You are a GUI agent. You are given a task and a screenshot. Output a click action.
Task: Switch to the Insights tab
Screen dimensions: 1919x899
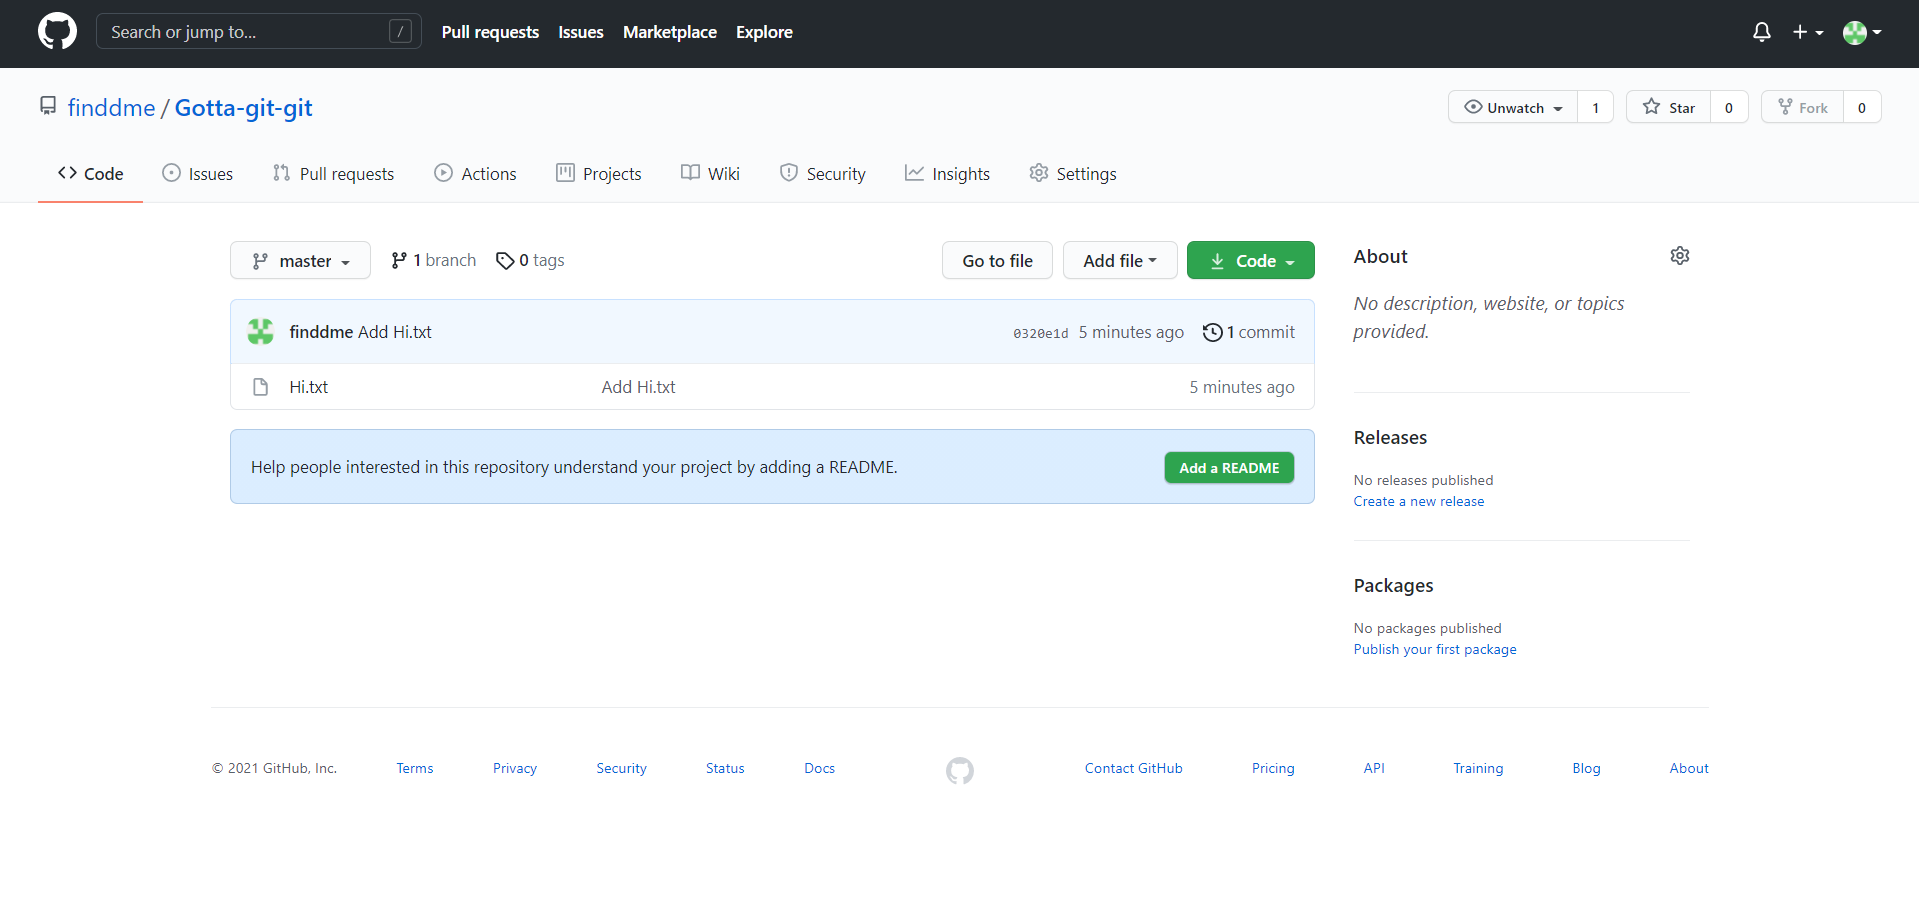947,174
